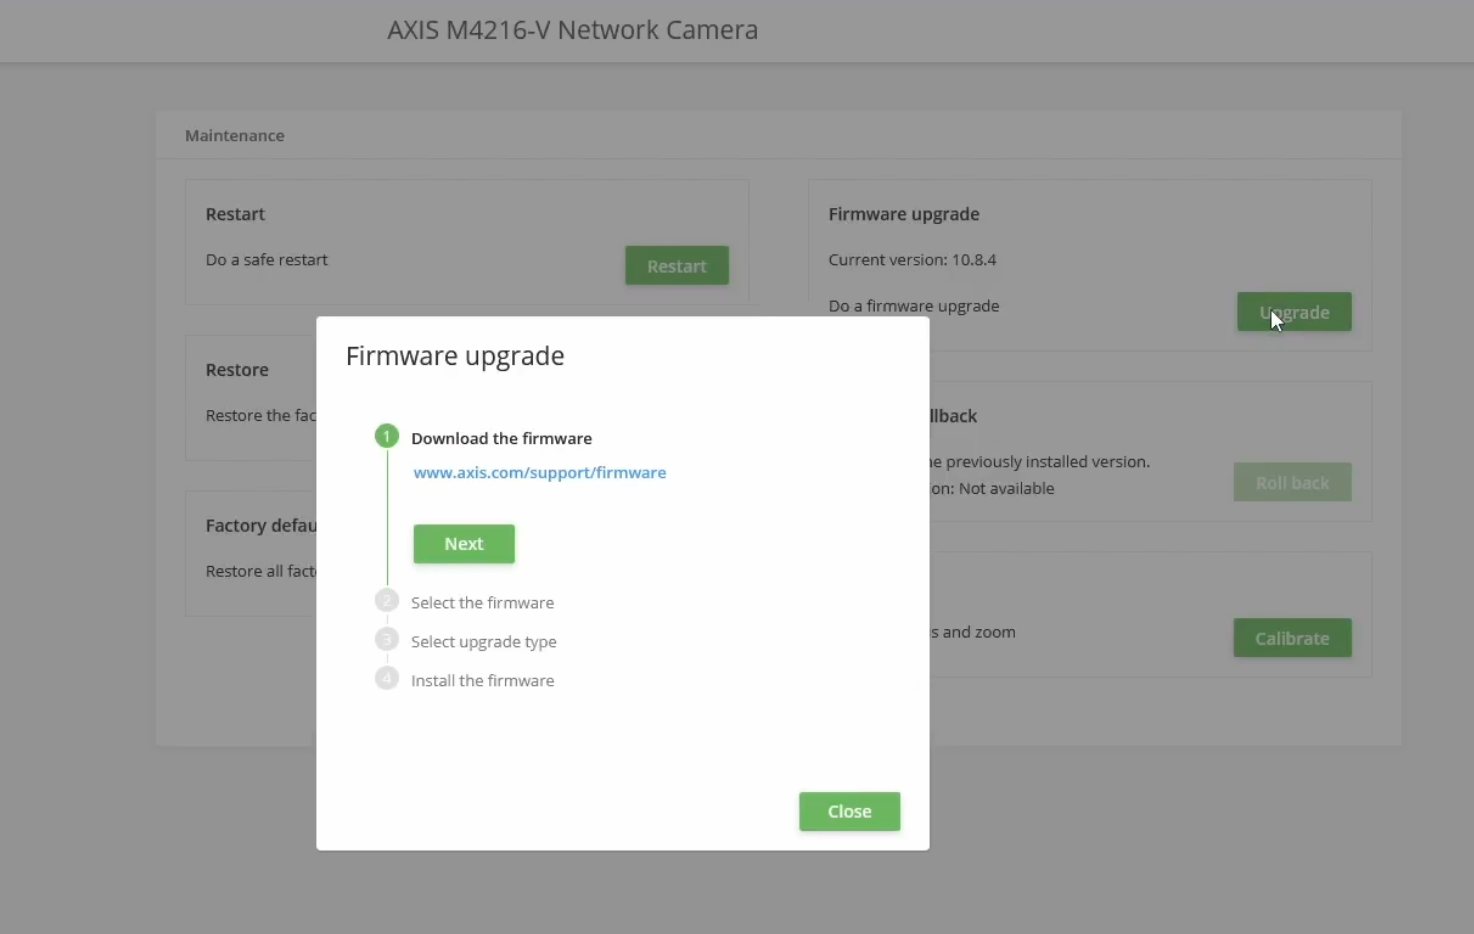This screenshot has width=1474, height=934.
Task: Click the Next button in the dialog
Action: point(464,544)
